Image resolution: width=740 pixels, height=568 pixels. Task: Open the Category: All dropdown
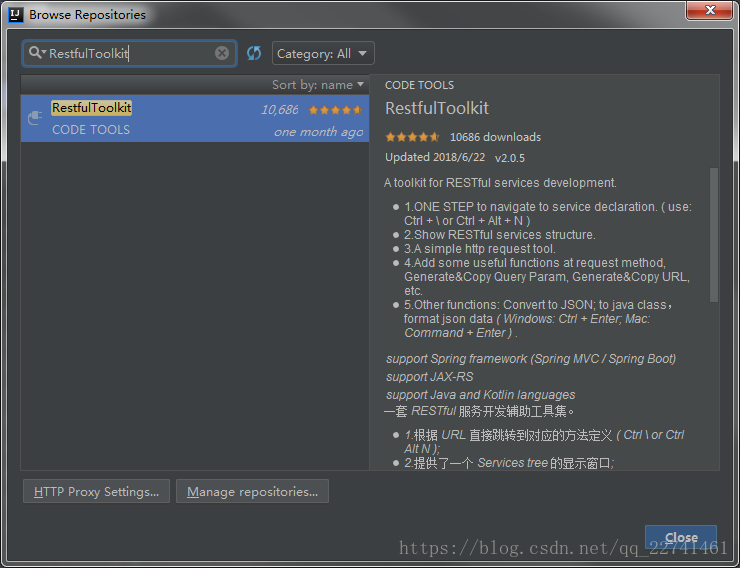coord(323,53)
